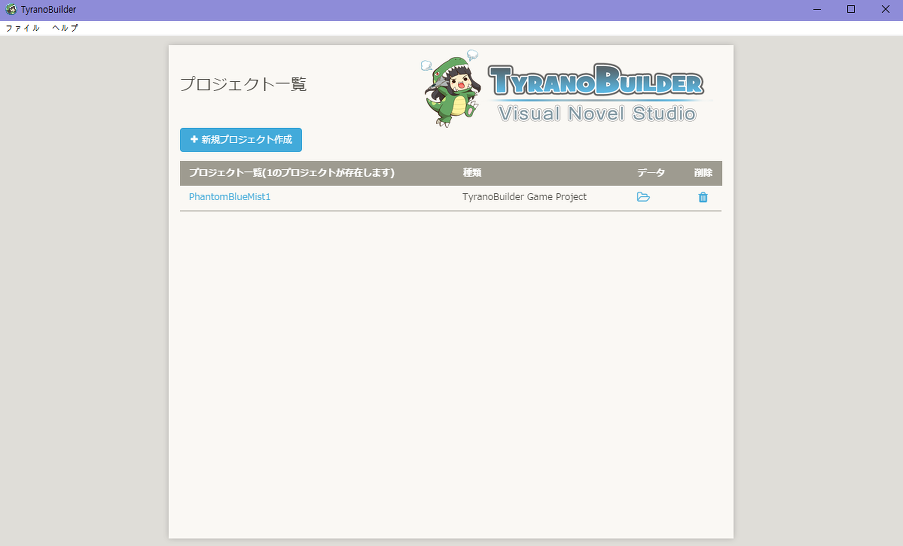903x546 pixels.
Task: Select the 'TyranoBuilder Game Project' type text
Action: click(x=525, y=197)
